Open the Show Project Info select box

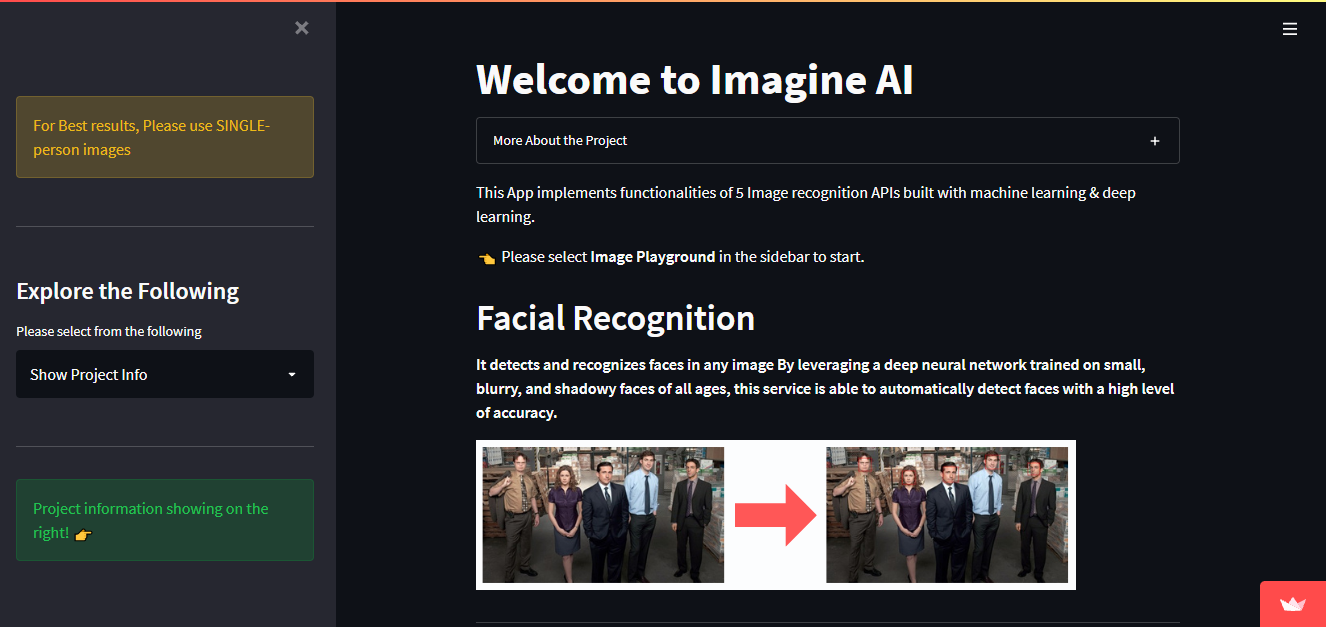click(150, 374)
